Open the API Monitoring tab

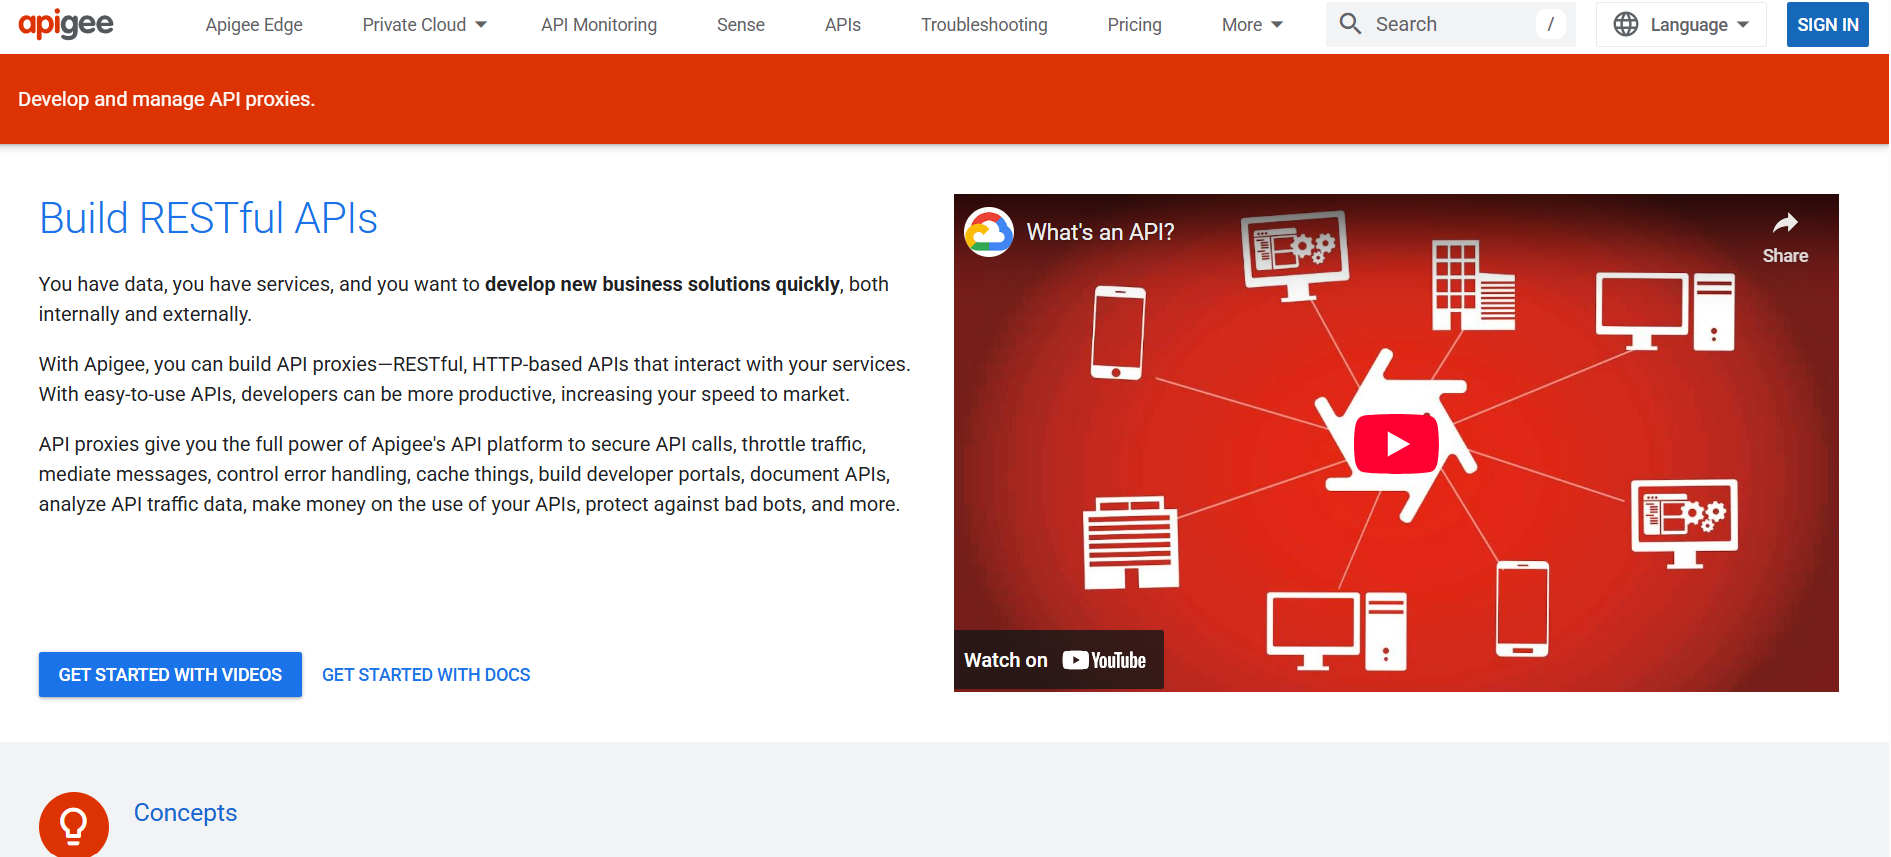(599, 25)
